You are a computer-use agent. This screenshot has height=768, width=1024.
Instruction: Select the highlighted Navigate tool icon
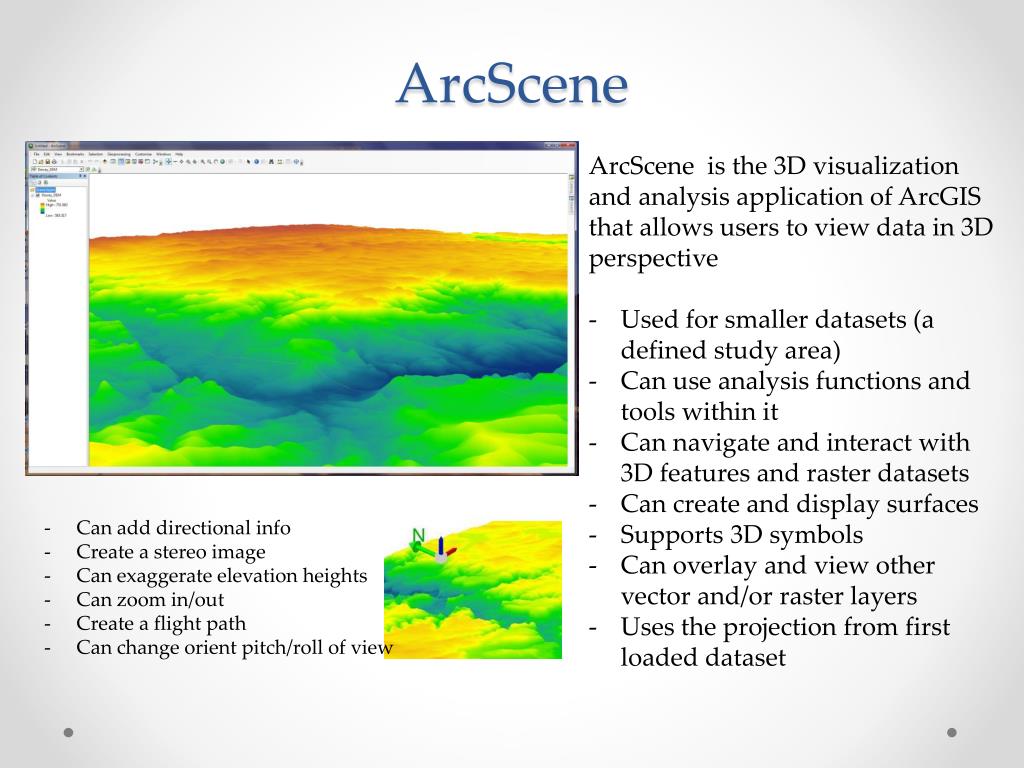[168, 161]
